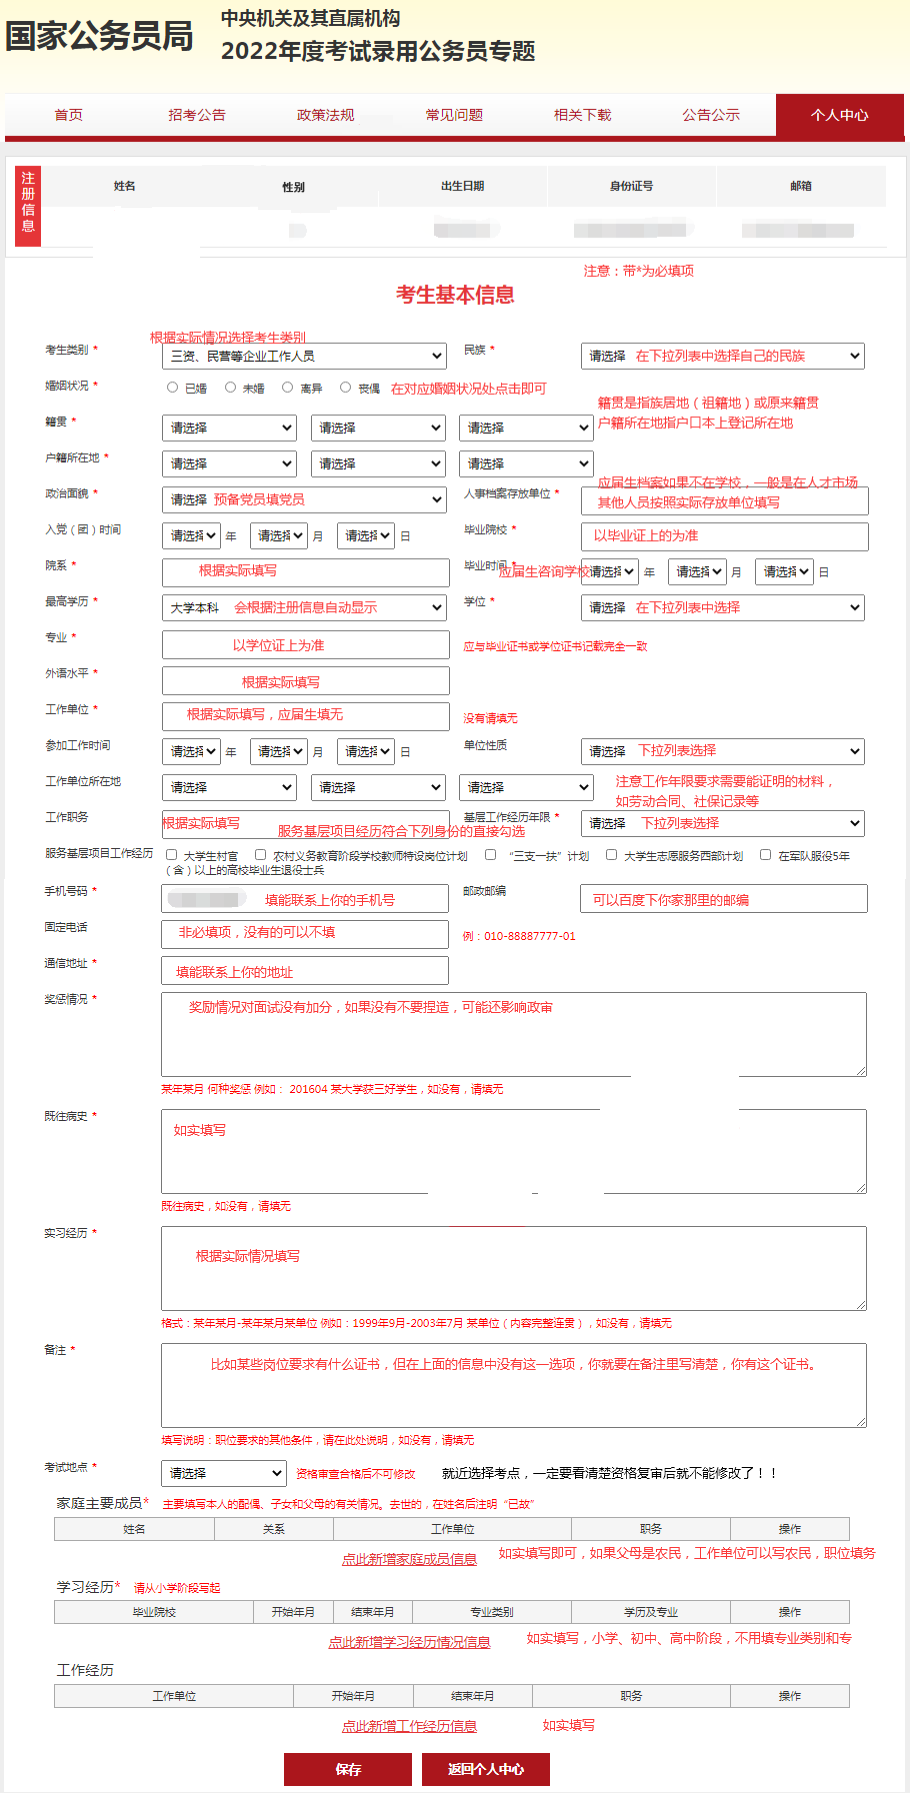Click the 身份证号 column header
Screen dimensions: 910x1793
[x=631, y=186]
